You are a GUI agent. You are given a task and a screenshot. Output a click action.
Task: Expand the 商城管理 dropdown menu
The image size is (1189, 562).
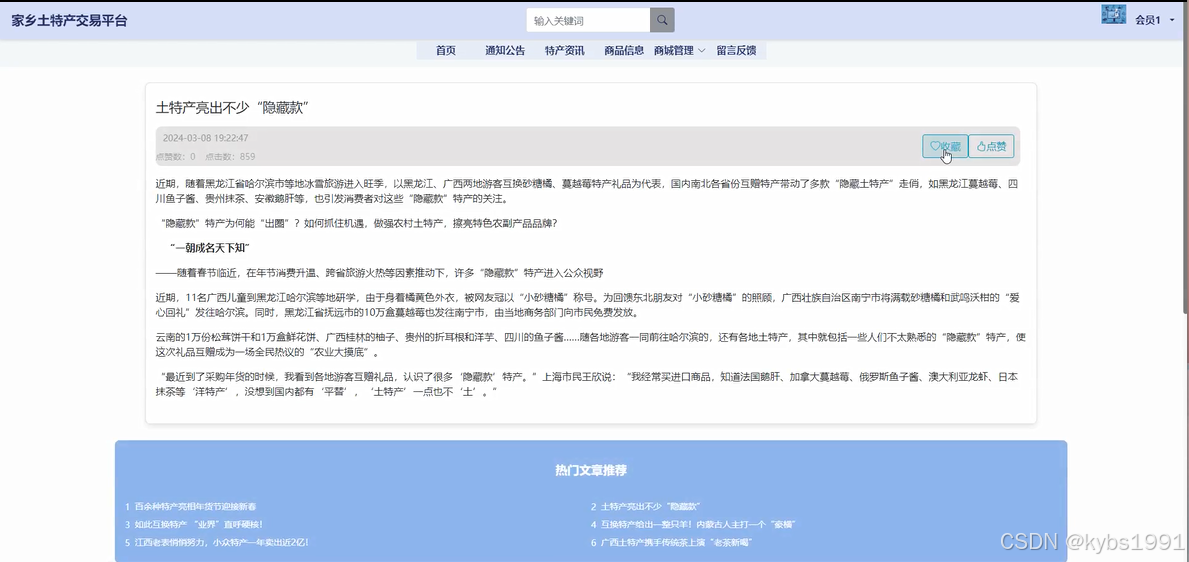tap(679, 51)
